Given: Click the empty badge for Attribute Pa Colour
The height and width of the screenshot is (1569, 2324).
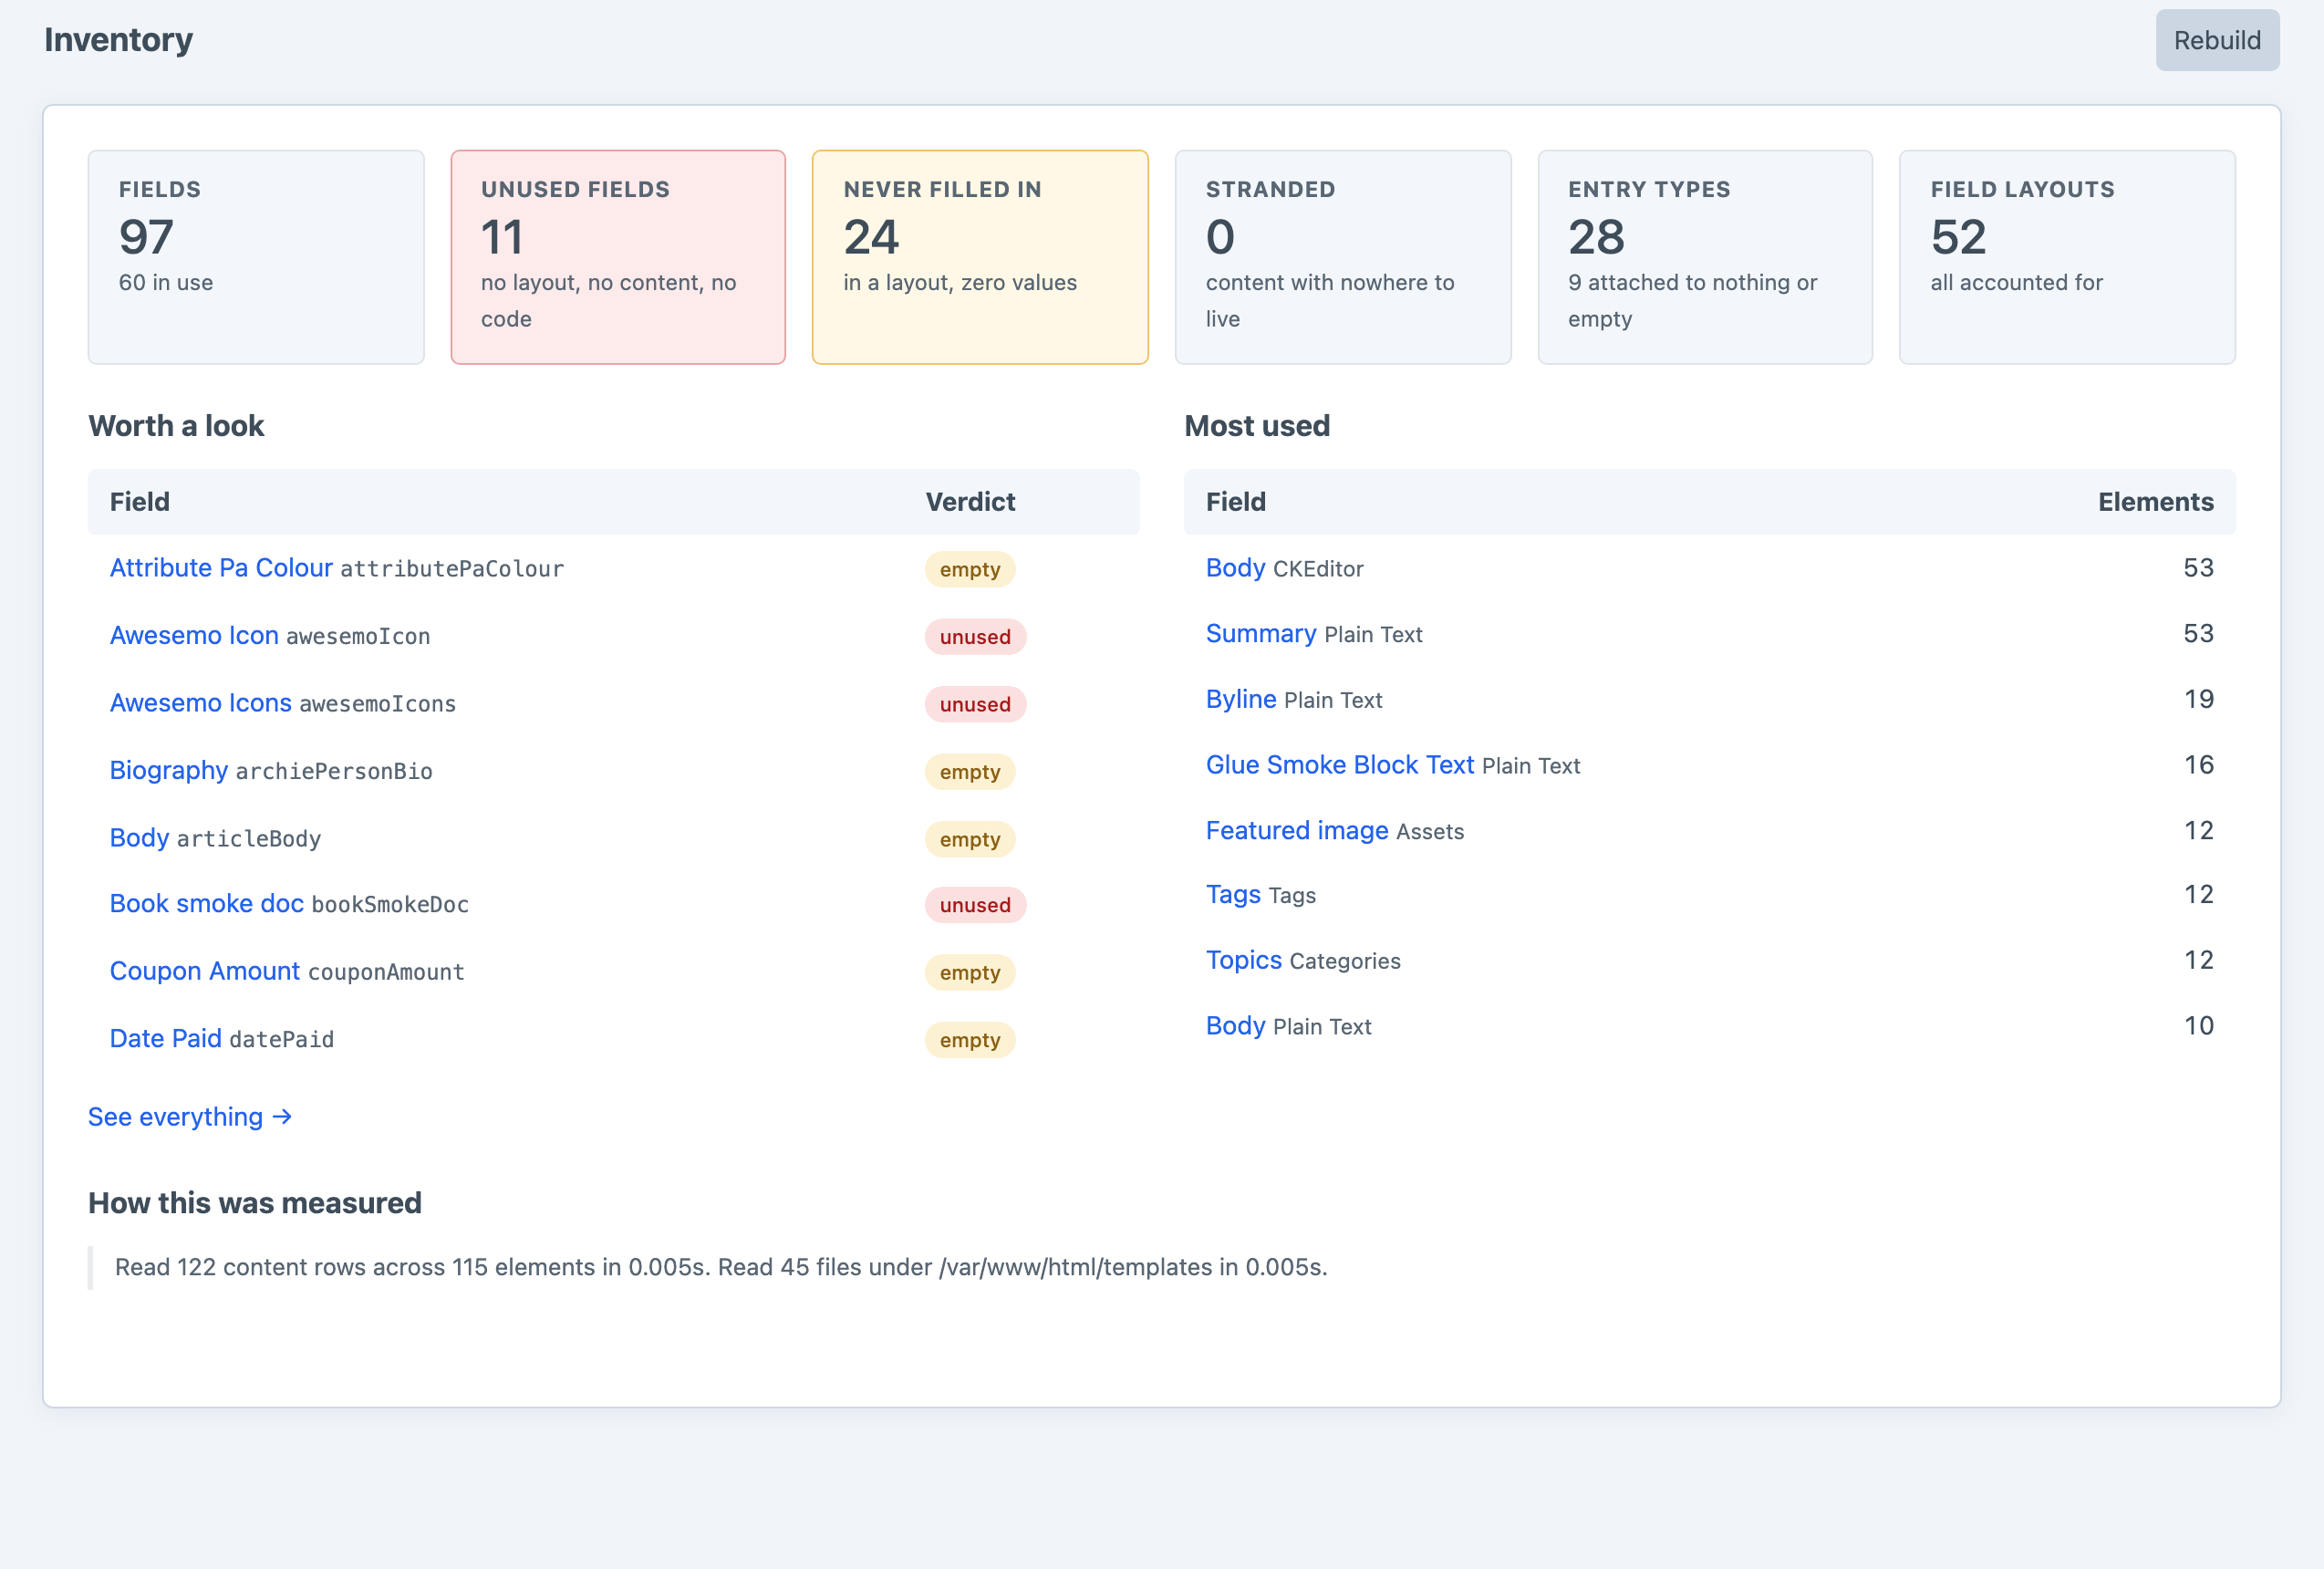Looking at the screenshot, I should pyautogui.click(x=970, y=569).
